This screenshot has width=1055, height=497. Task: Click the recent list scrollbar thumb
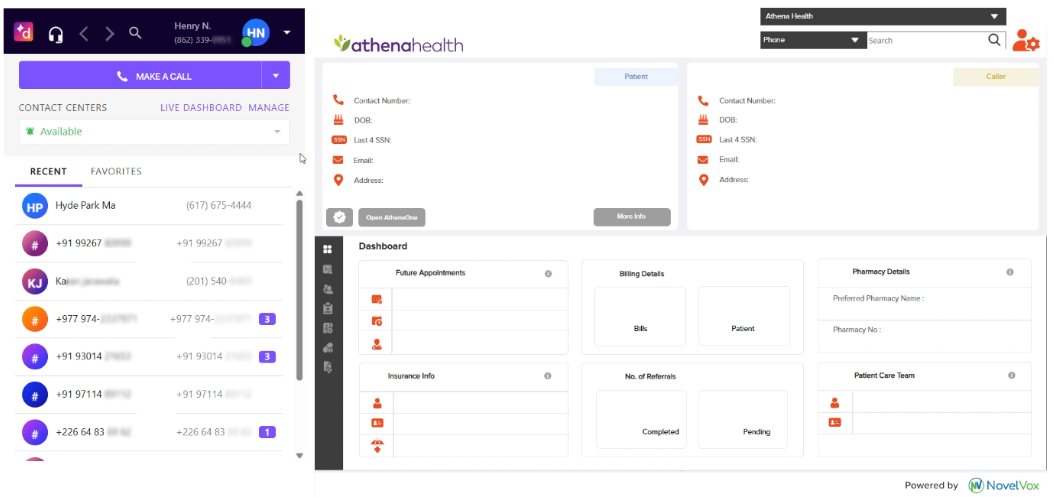point(299,291)
